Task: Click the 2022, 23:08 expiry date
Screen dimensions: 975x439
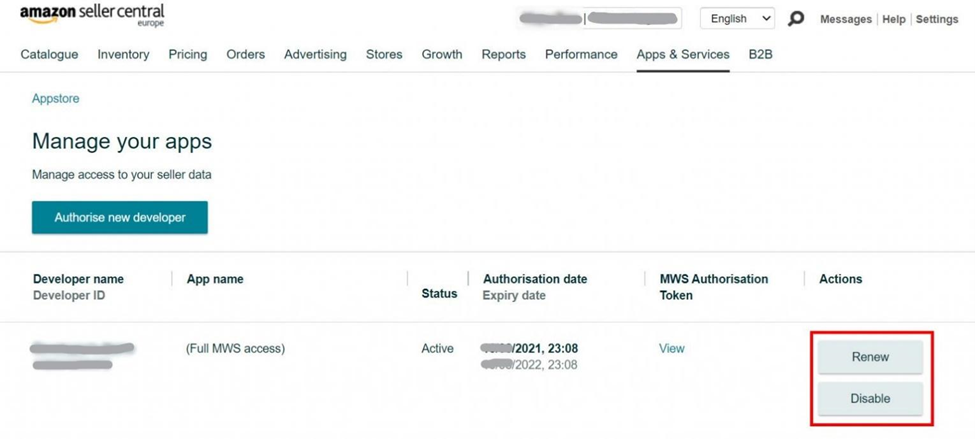Action: click(x=530, y=365)
